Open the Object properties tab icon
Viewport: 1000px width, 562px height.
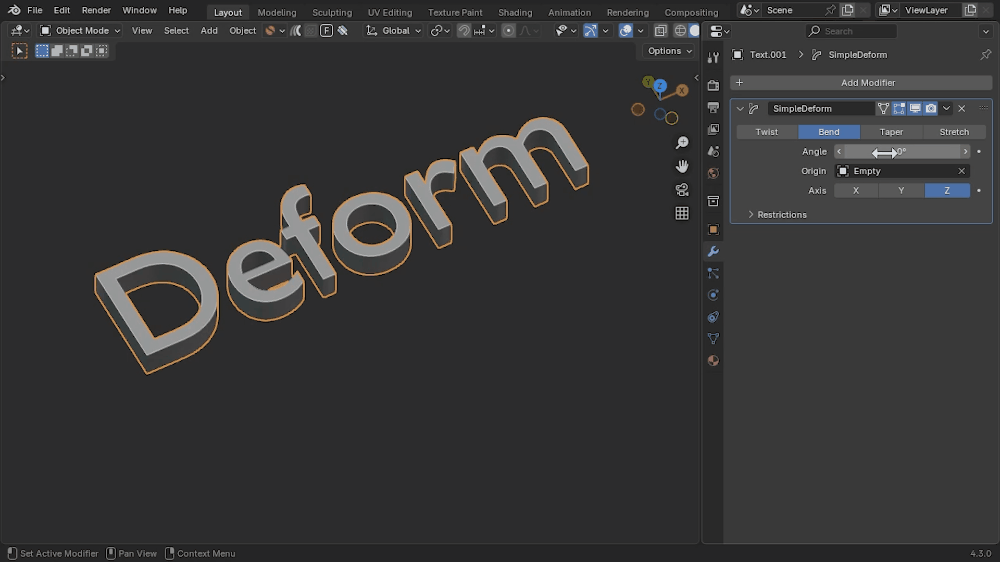(713, 230)
